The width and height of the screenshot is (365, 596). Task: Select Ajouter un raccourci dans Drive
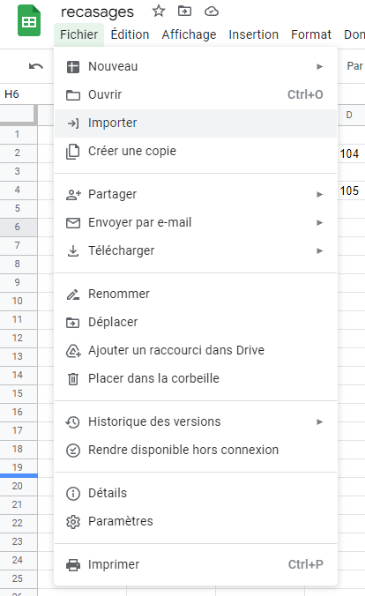click(x=196, y=350)
